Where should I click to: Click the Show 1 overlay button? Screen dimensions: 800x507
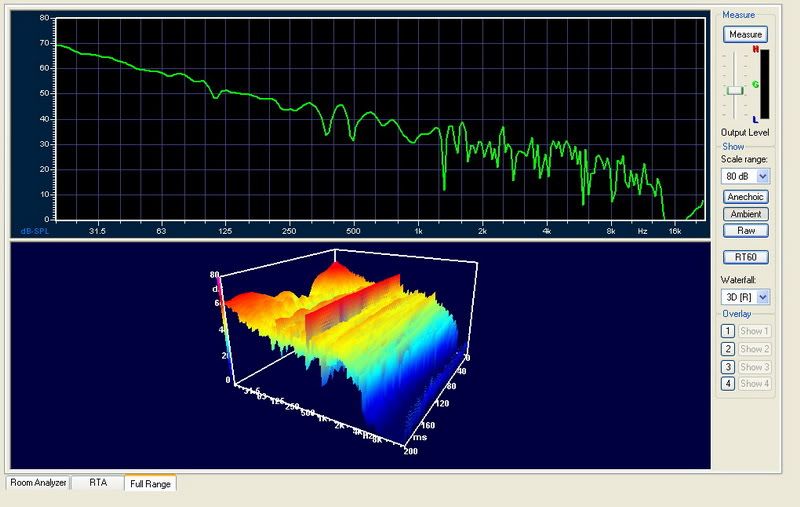click(x=754, y=331)
